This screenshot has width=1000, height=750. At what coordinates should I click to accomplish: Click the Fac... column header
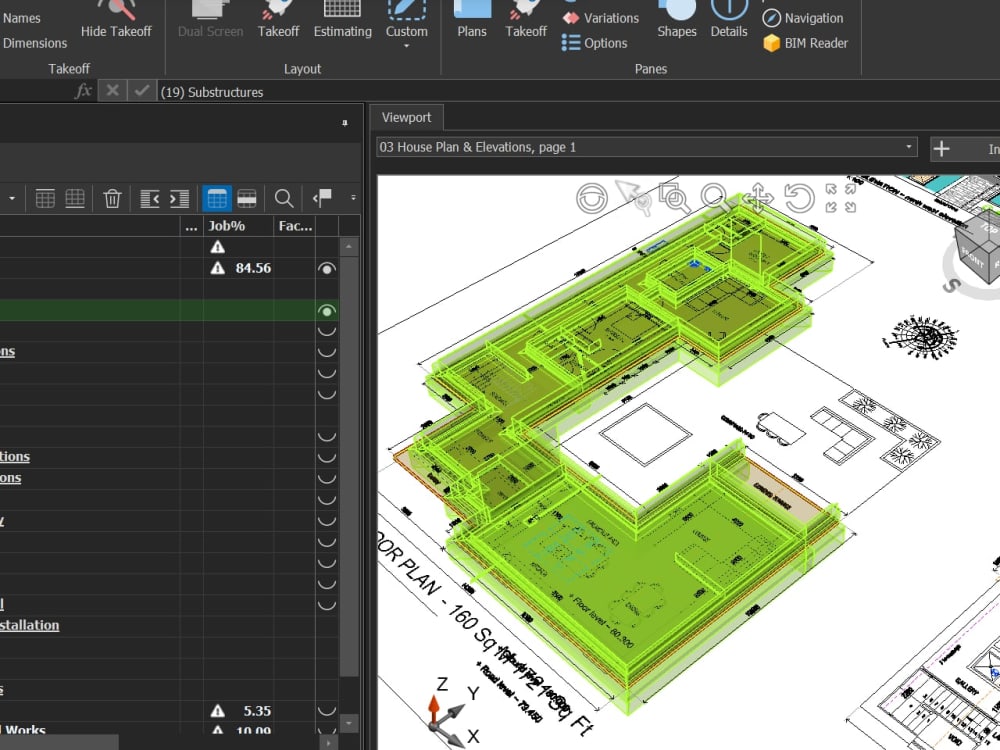coord(295,226)
